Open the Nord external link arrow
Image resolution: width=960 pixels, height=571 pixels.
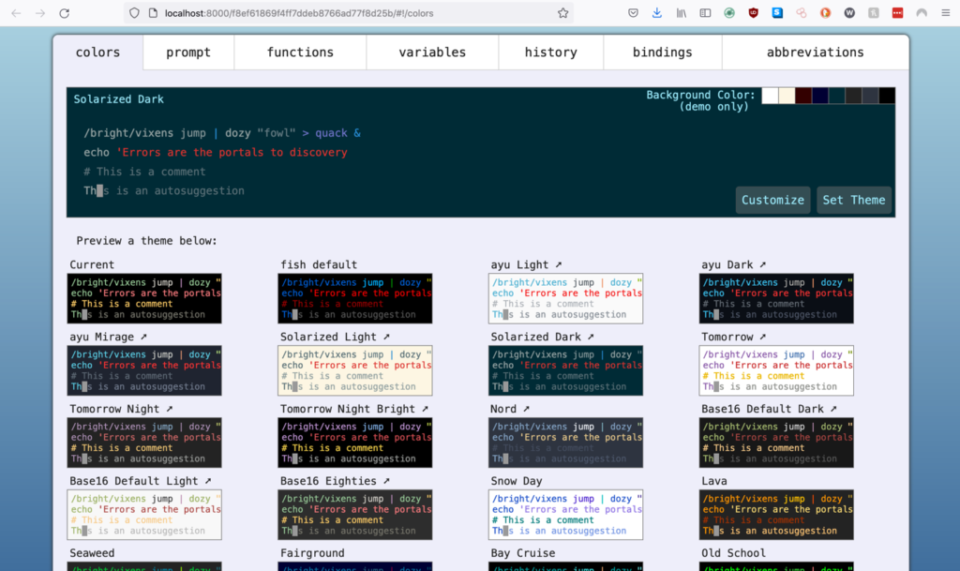click(526, 409)
